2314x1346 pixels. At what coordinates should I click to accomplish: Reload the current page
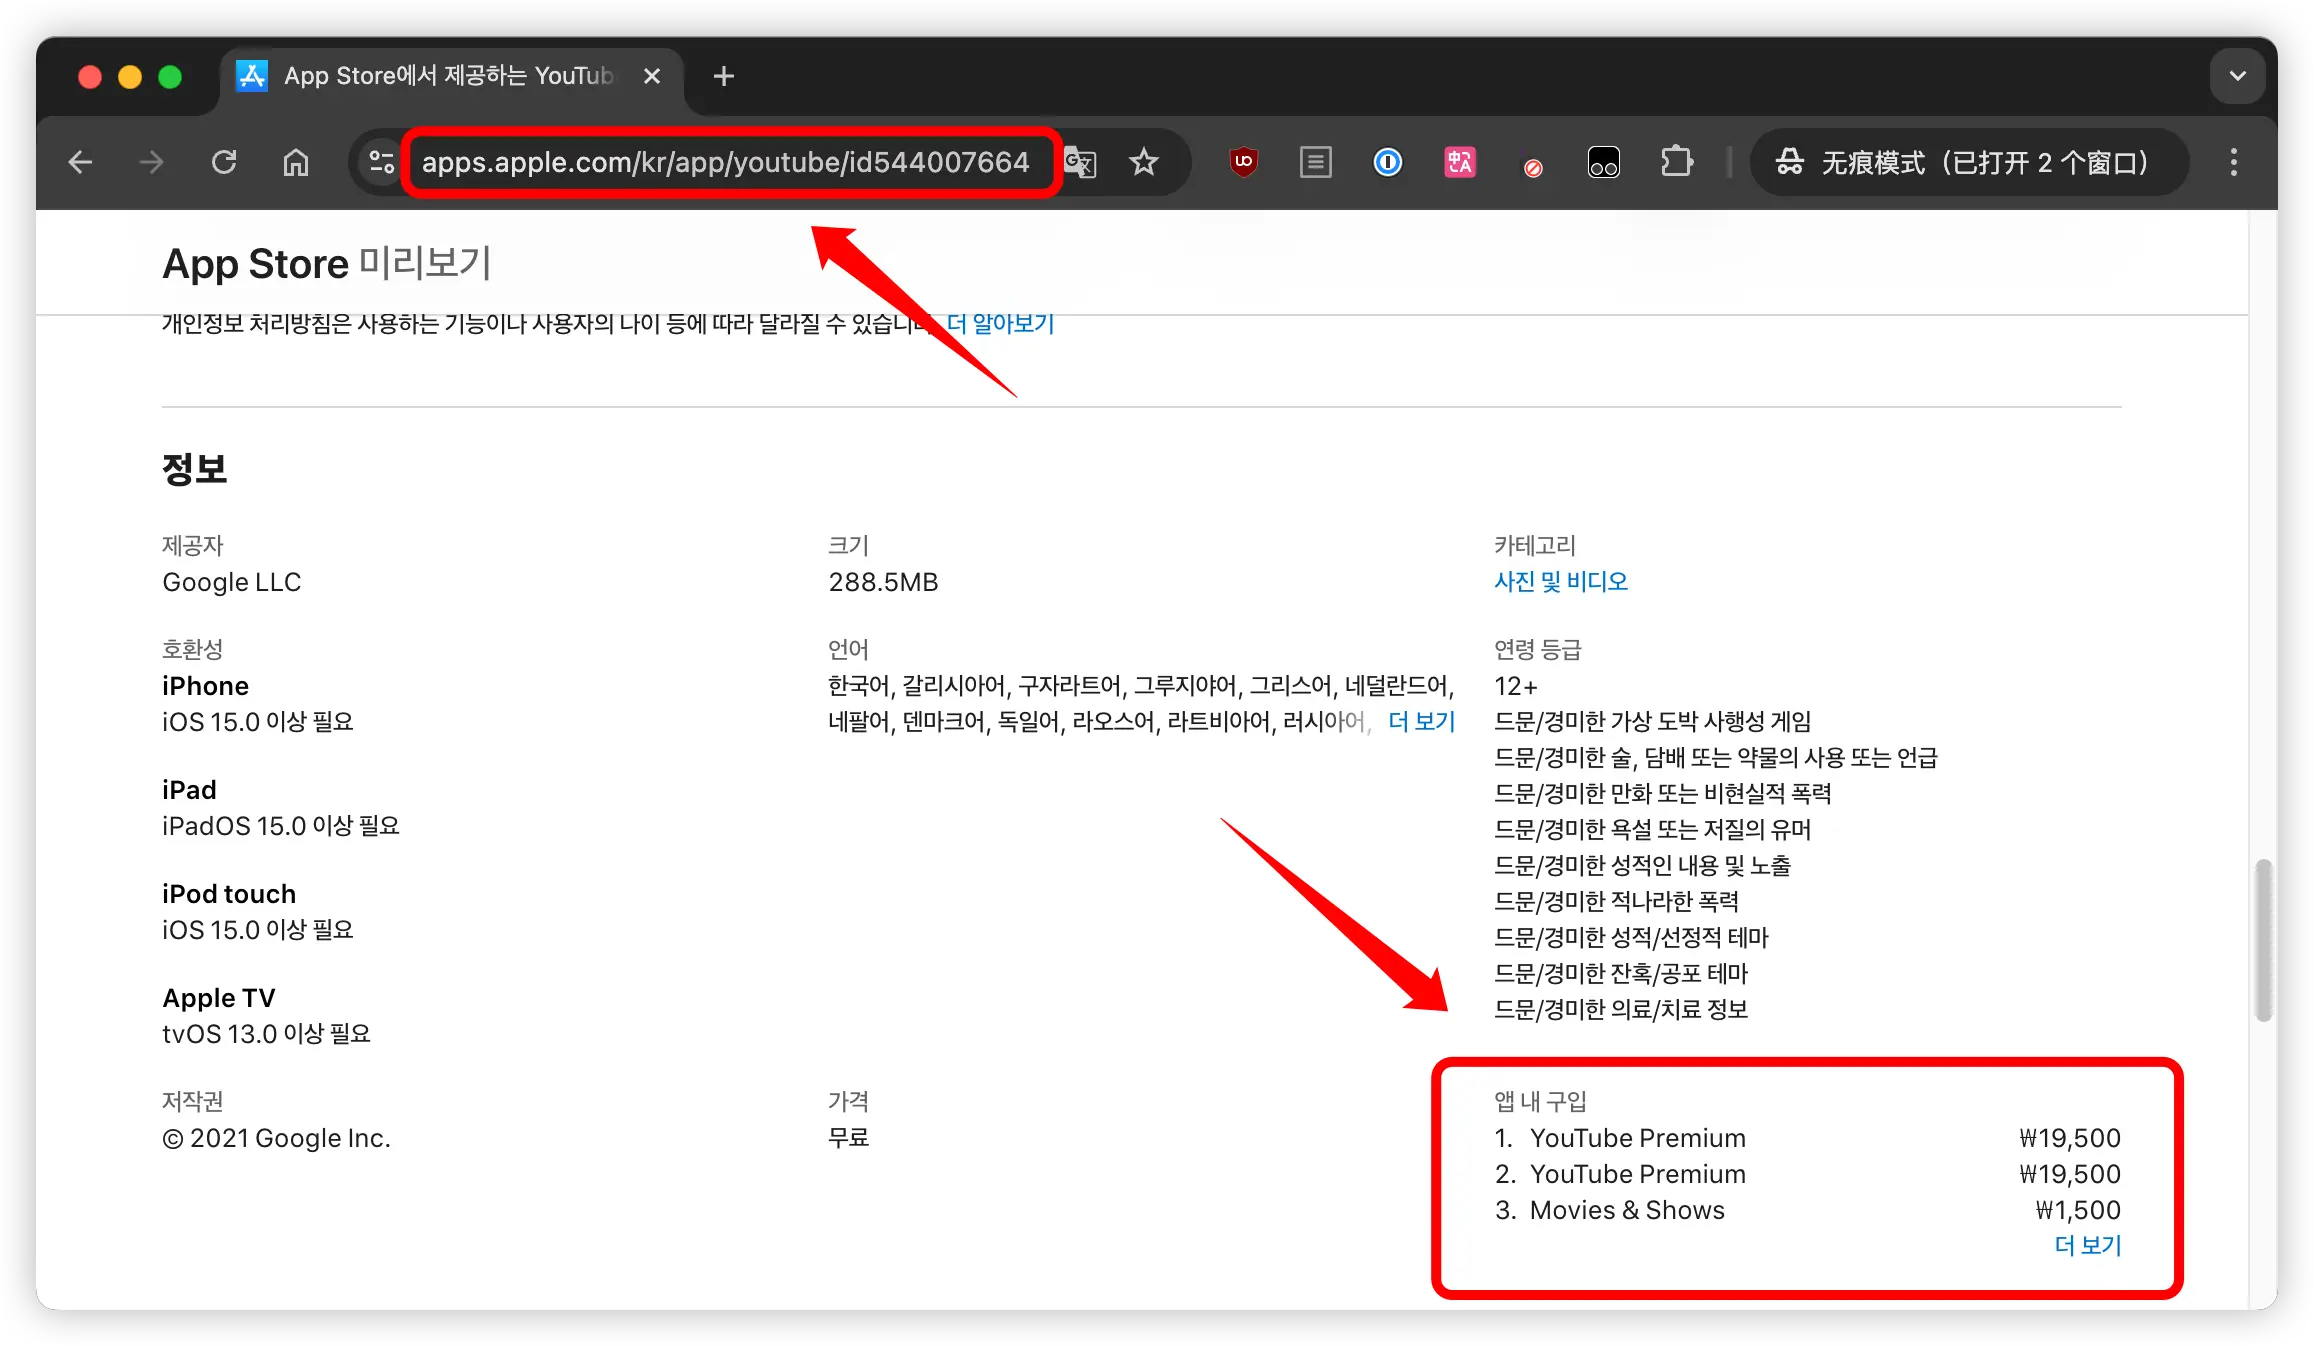point(224,162)
